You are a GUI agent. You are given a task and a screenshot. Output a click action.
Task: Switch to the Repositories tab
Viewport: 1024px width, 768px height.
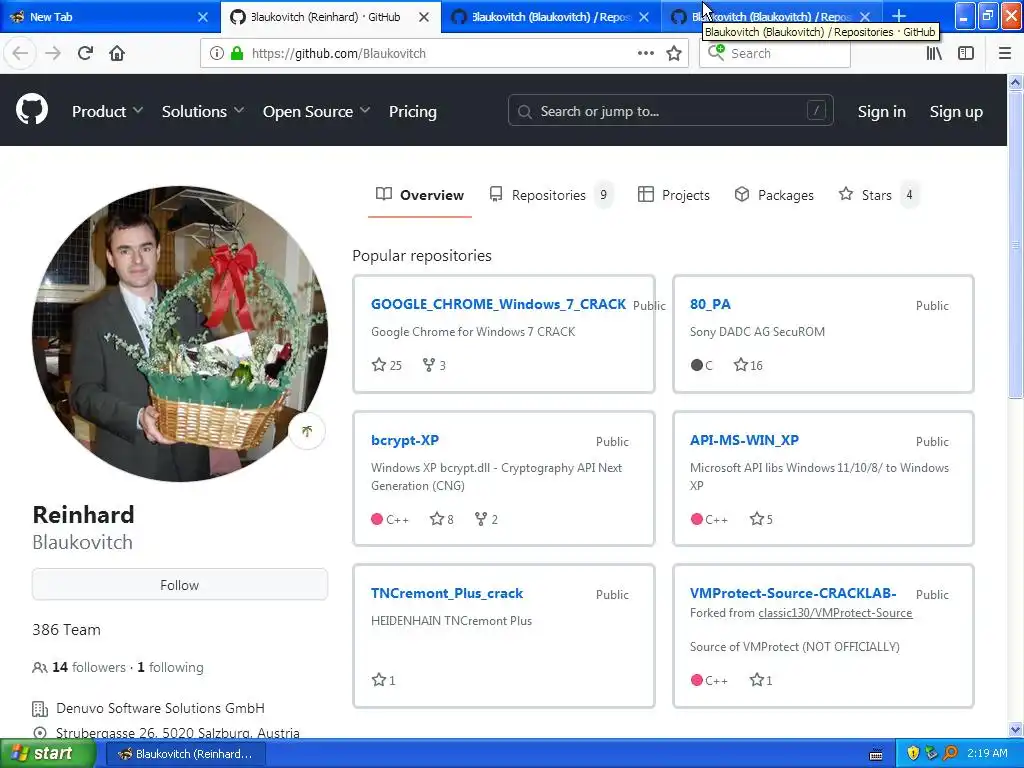click(x=551, y=195)
